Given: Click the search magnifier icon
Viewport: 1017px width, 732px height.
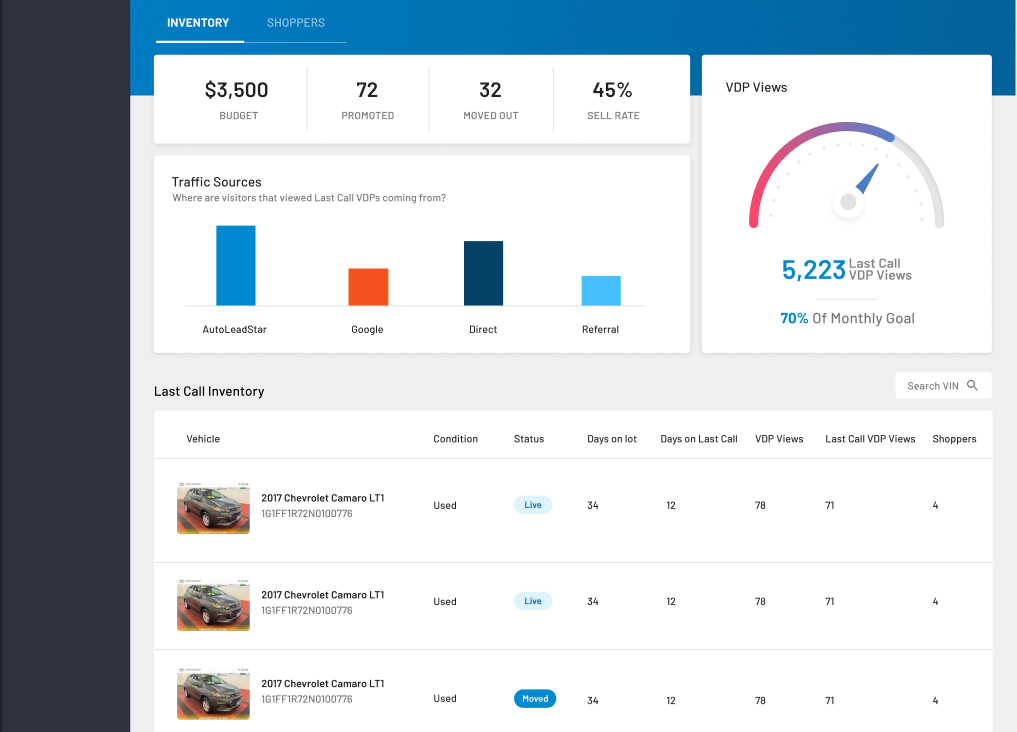Looking at the screenshot, I should pos(972,385).
